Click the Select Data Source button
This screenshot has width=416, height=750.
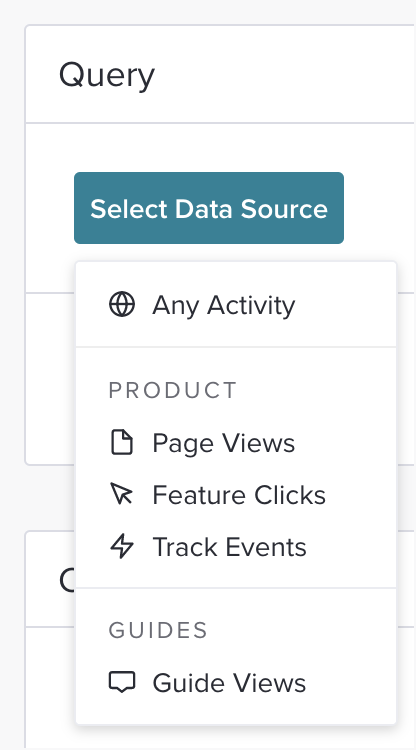(x=209, y=208)
